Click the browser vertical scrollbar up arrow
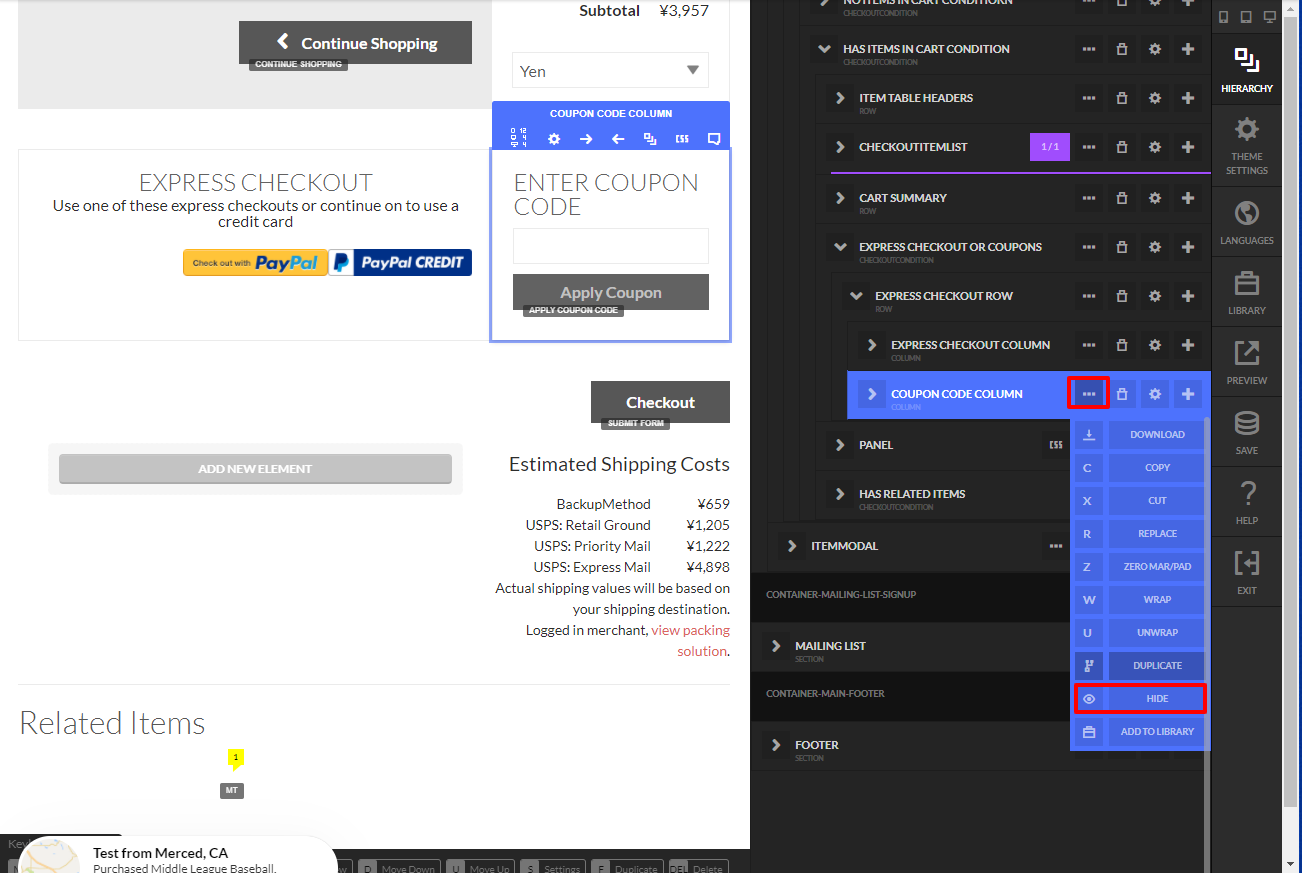 coord(1292,7)
